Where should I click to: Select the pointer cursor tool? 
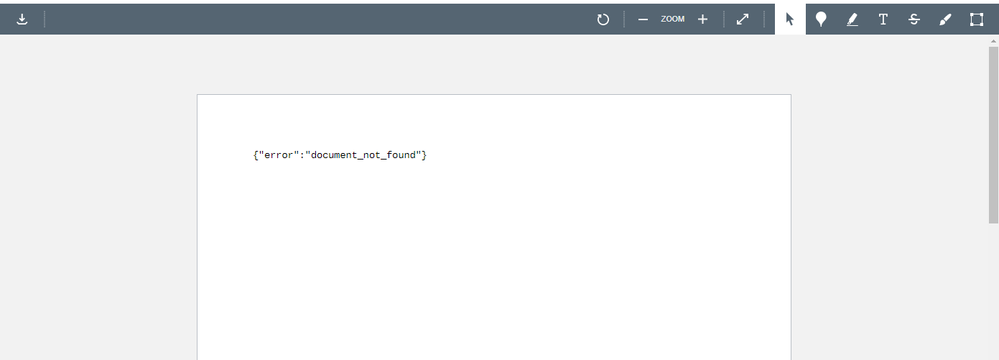click(790, 19)
